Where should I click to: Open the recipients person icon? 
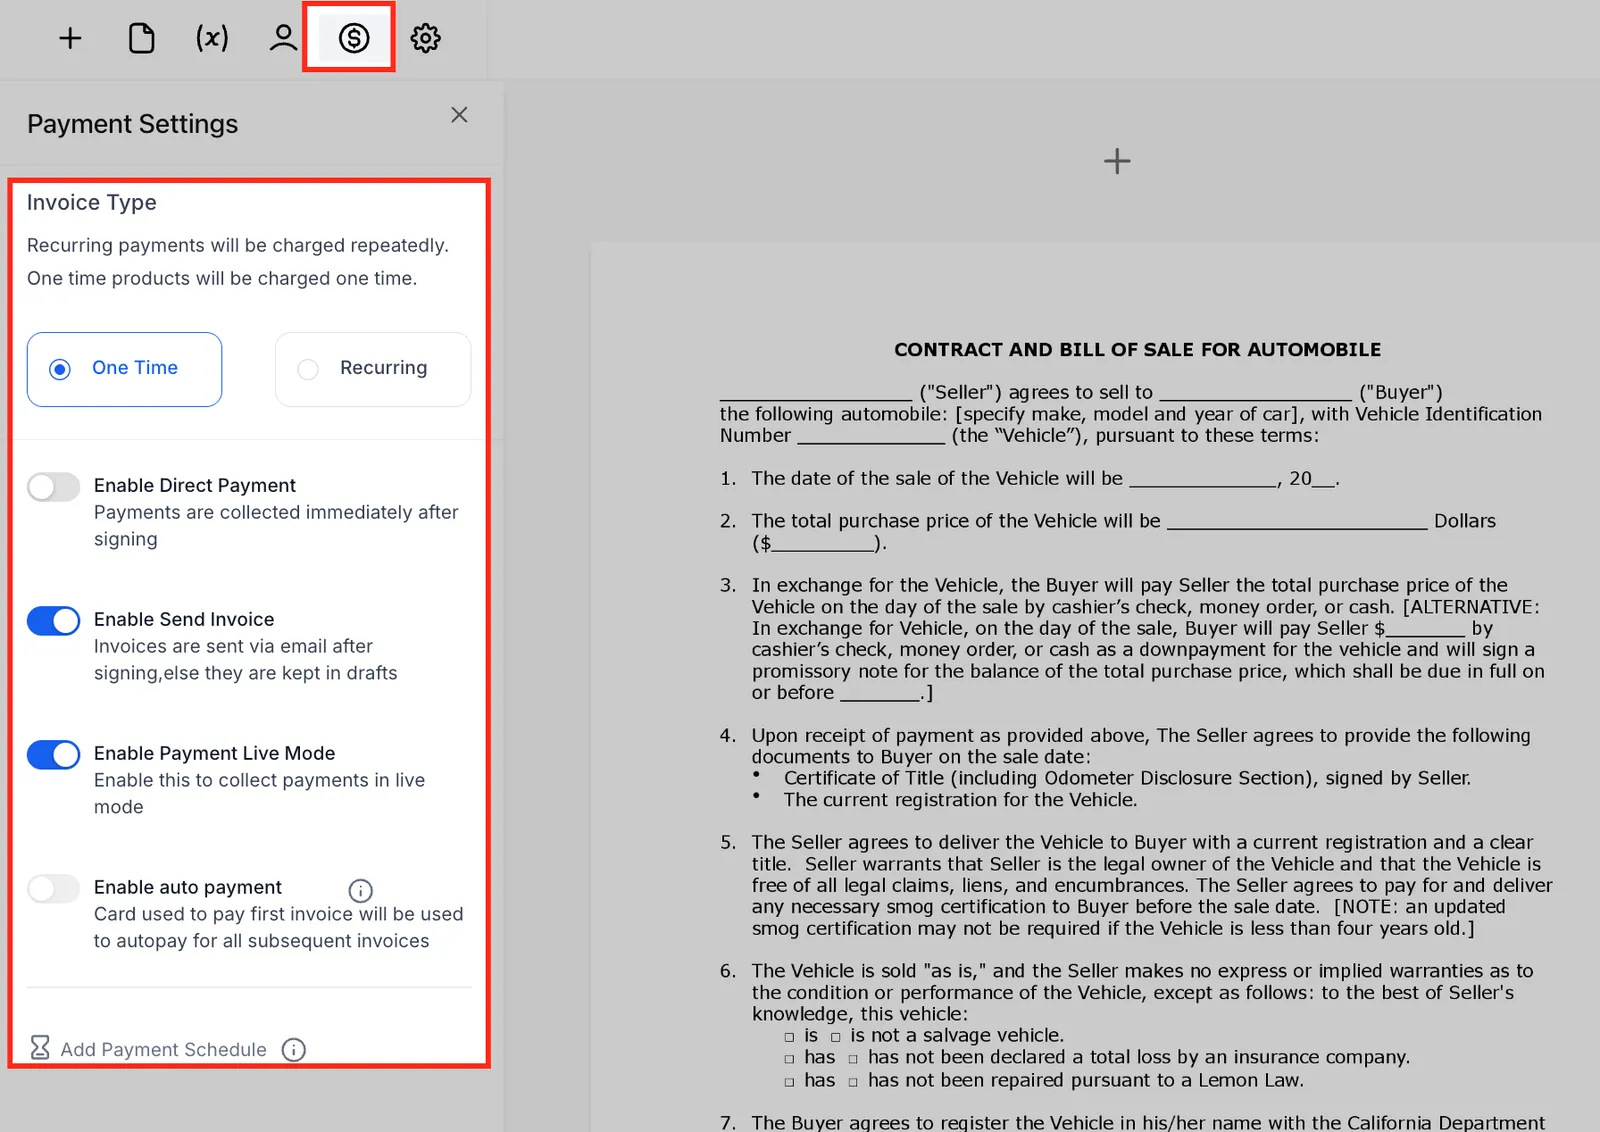283,38
